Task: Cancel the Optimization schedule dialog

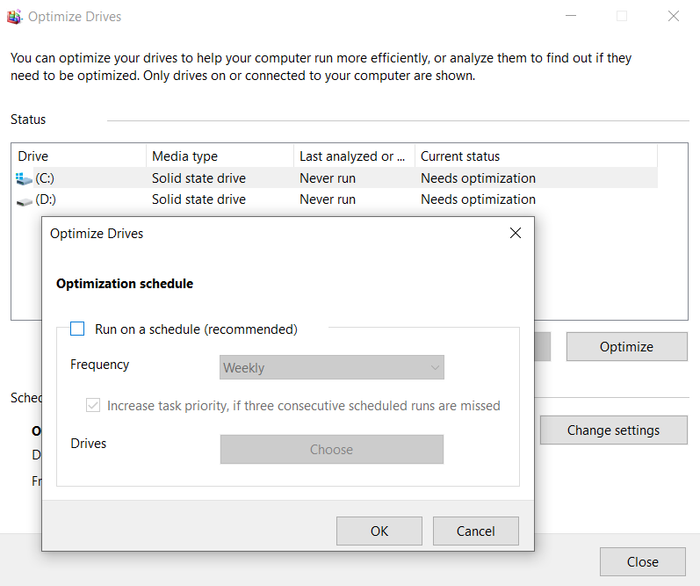Action: click(476, 531)
